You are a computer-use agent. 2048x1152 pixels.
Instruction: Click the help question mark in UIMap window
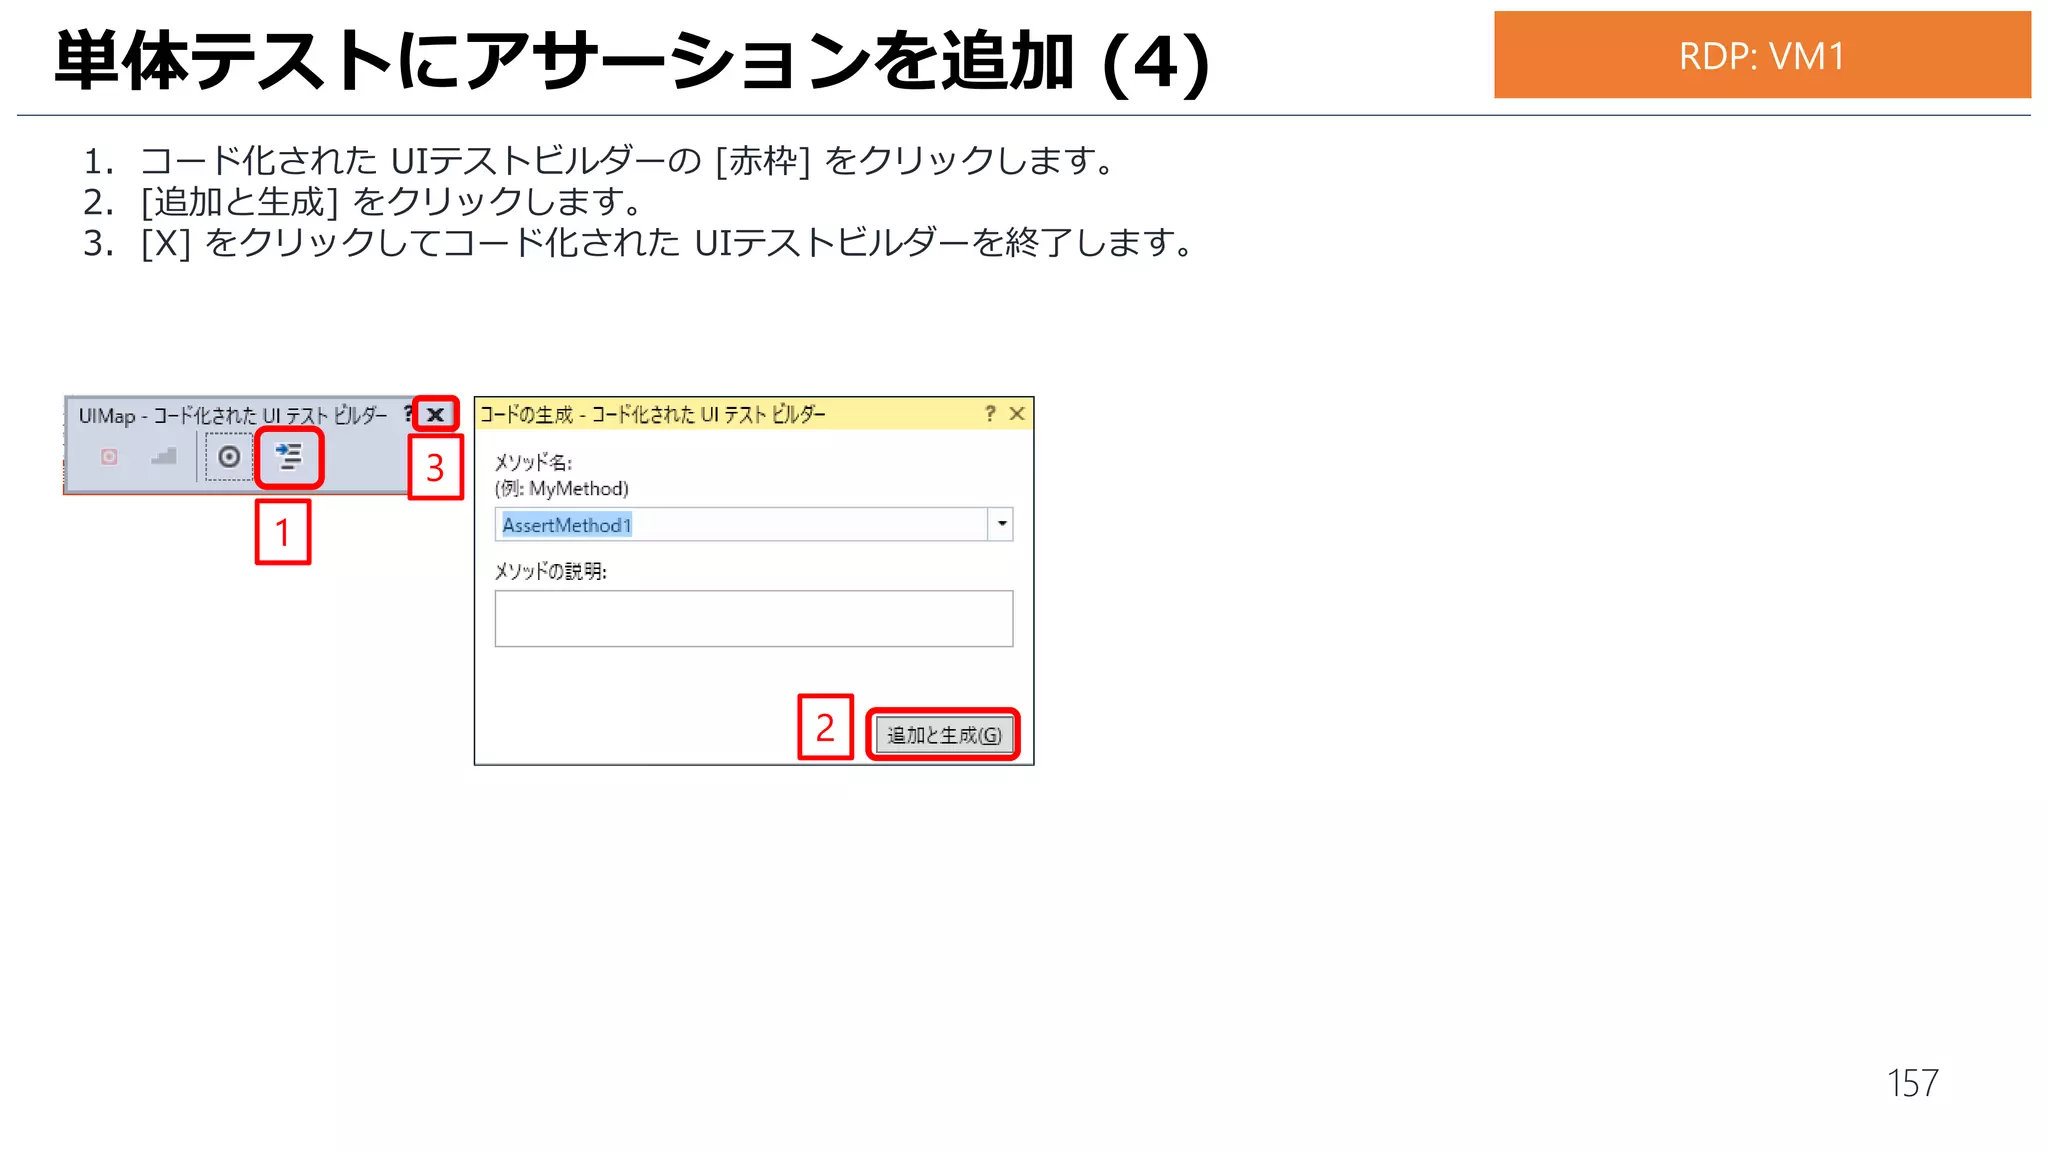tap(408, 414)
